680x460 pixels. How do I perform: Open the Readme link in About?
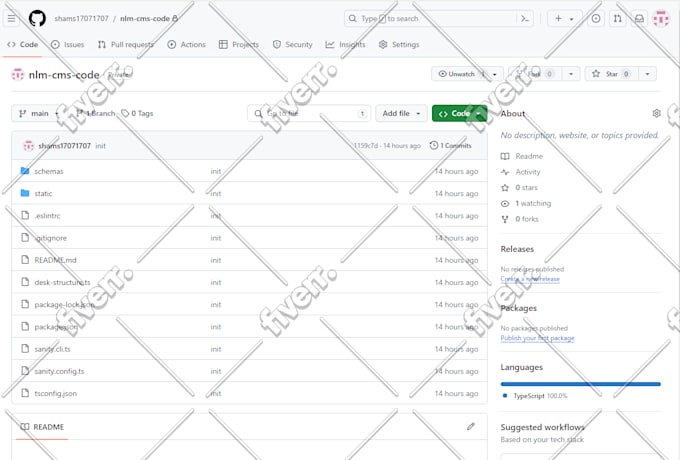[x=522, y=156]
